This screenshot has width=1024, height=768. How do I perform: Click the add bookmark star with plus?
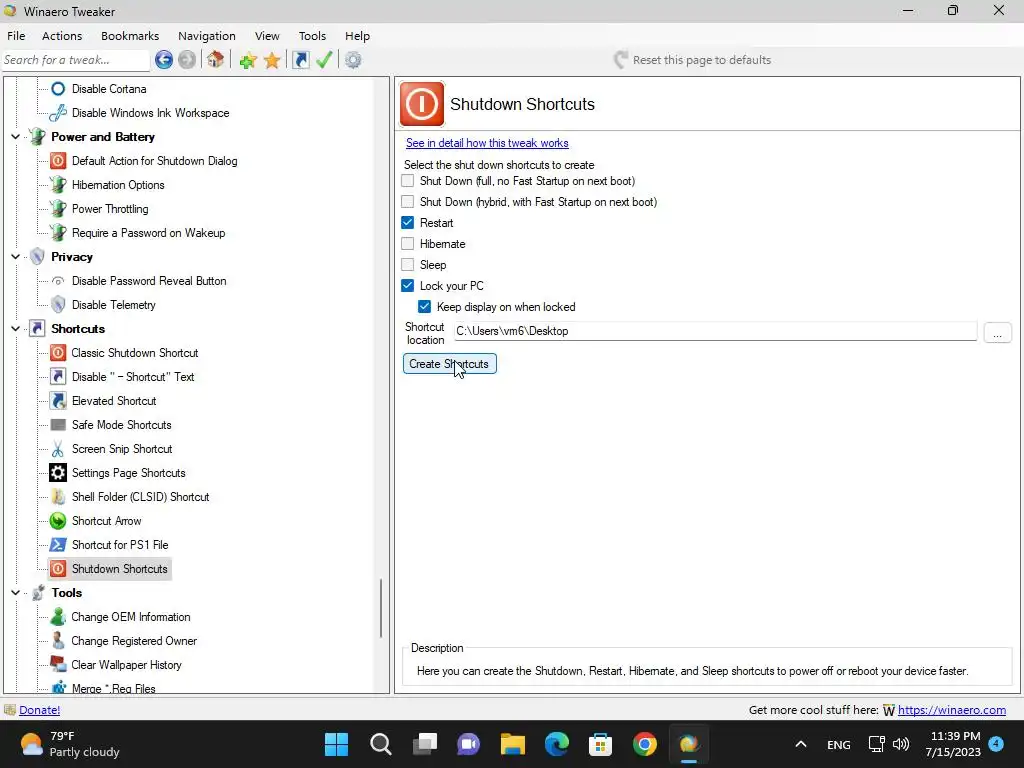248,61
